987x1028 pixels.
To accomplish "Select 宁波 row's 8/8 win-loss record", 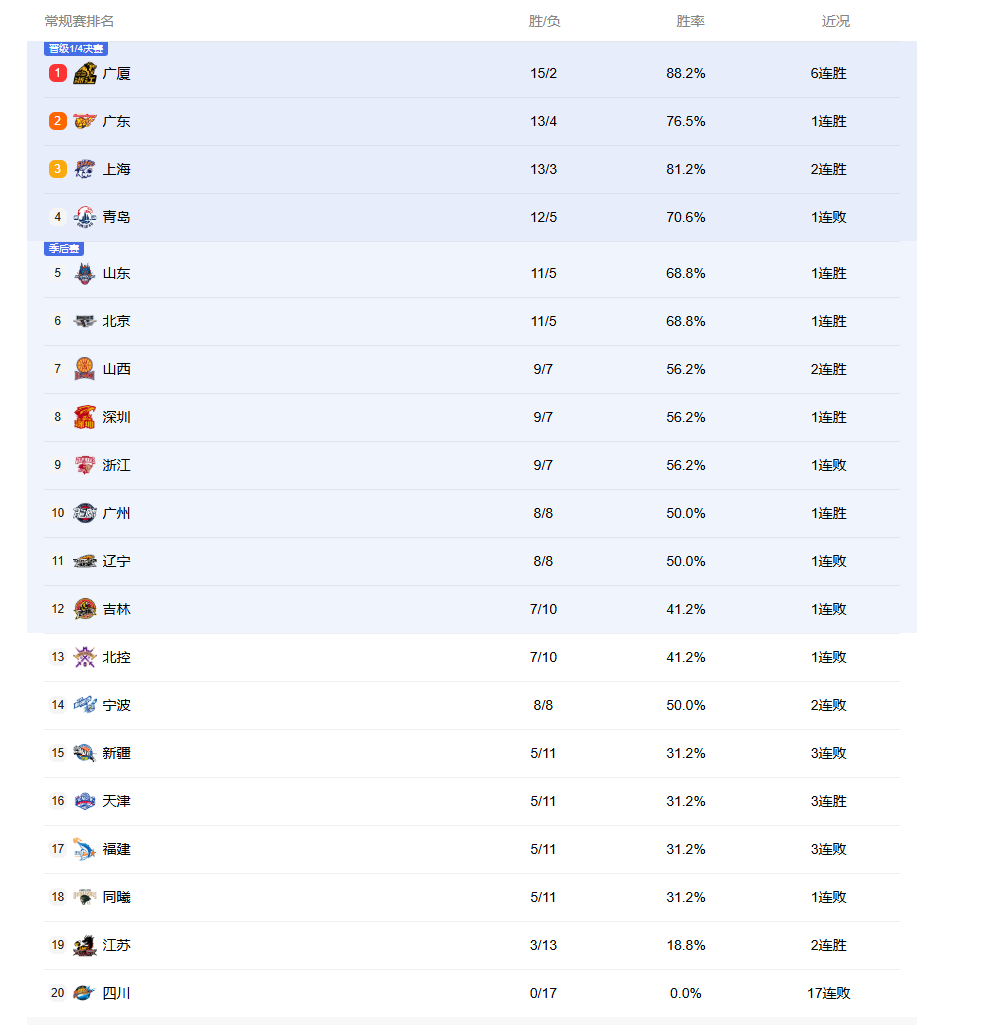I will [543, 705].
